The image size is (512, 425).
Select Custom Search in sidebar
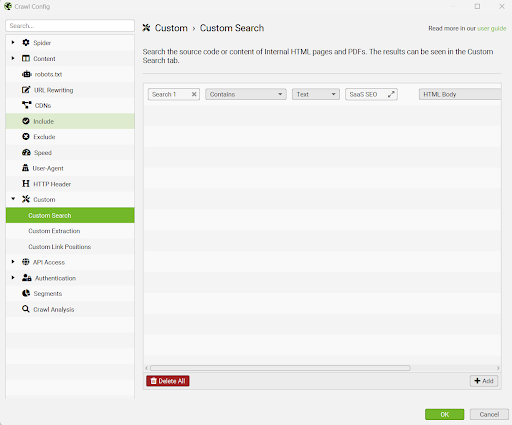(x=70, y=215)
